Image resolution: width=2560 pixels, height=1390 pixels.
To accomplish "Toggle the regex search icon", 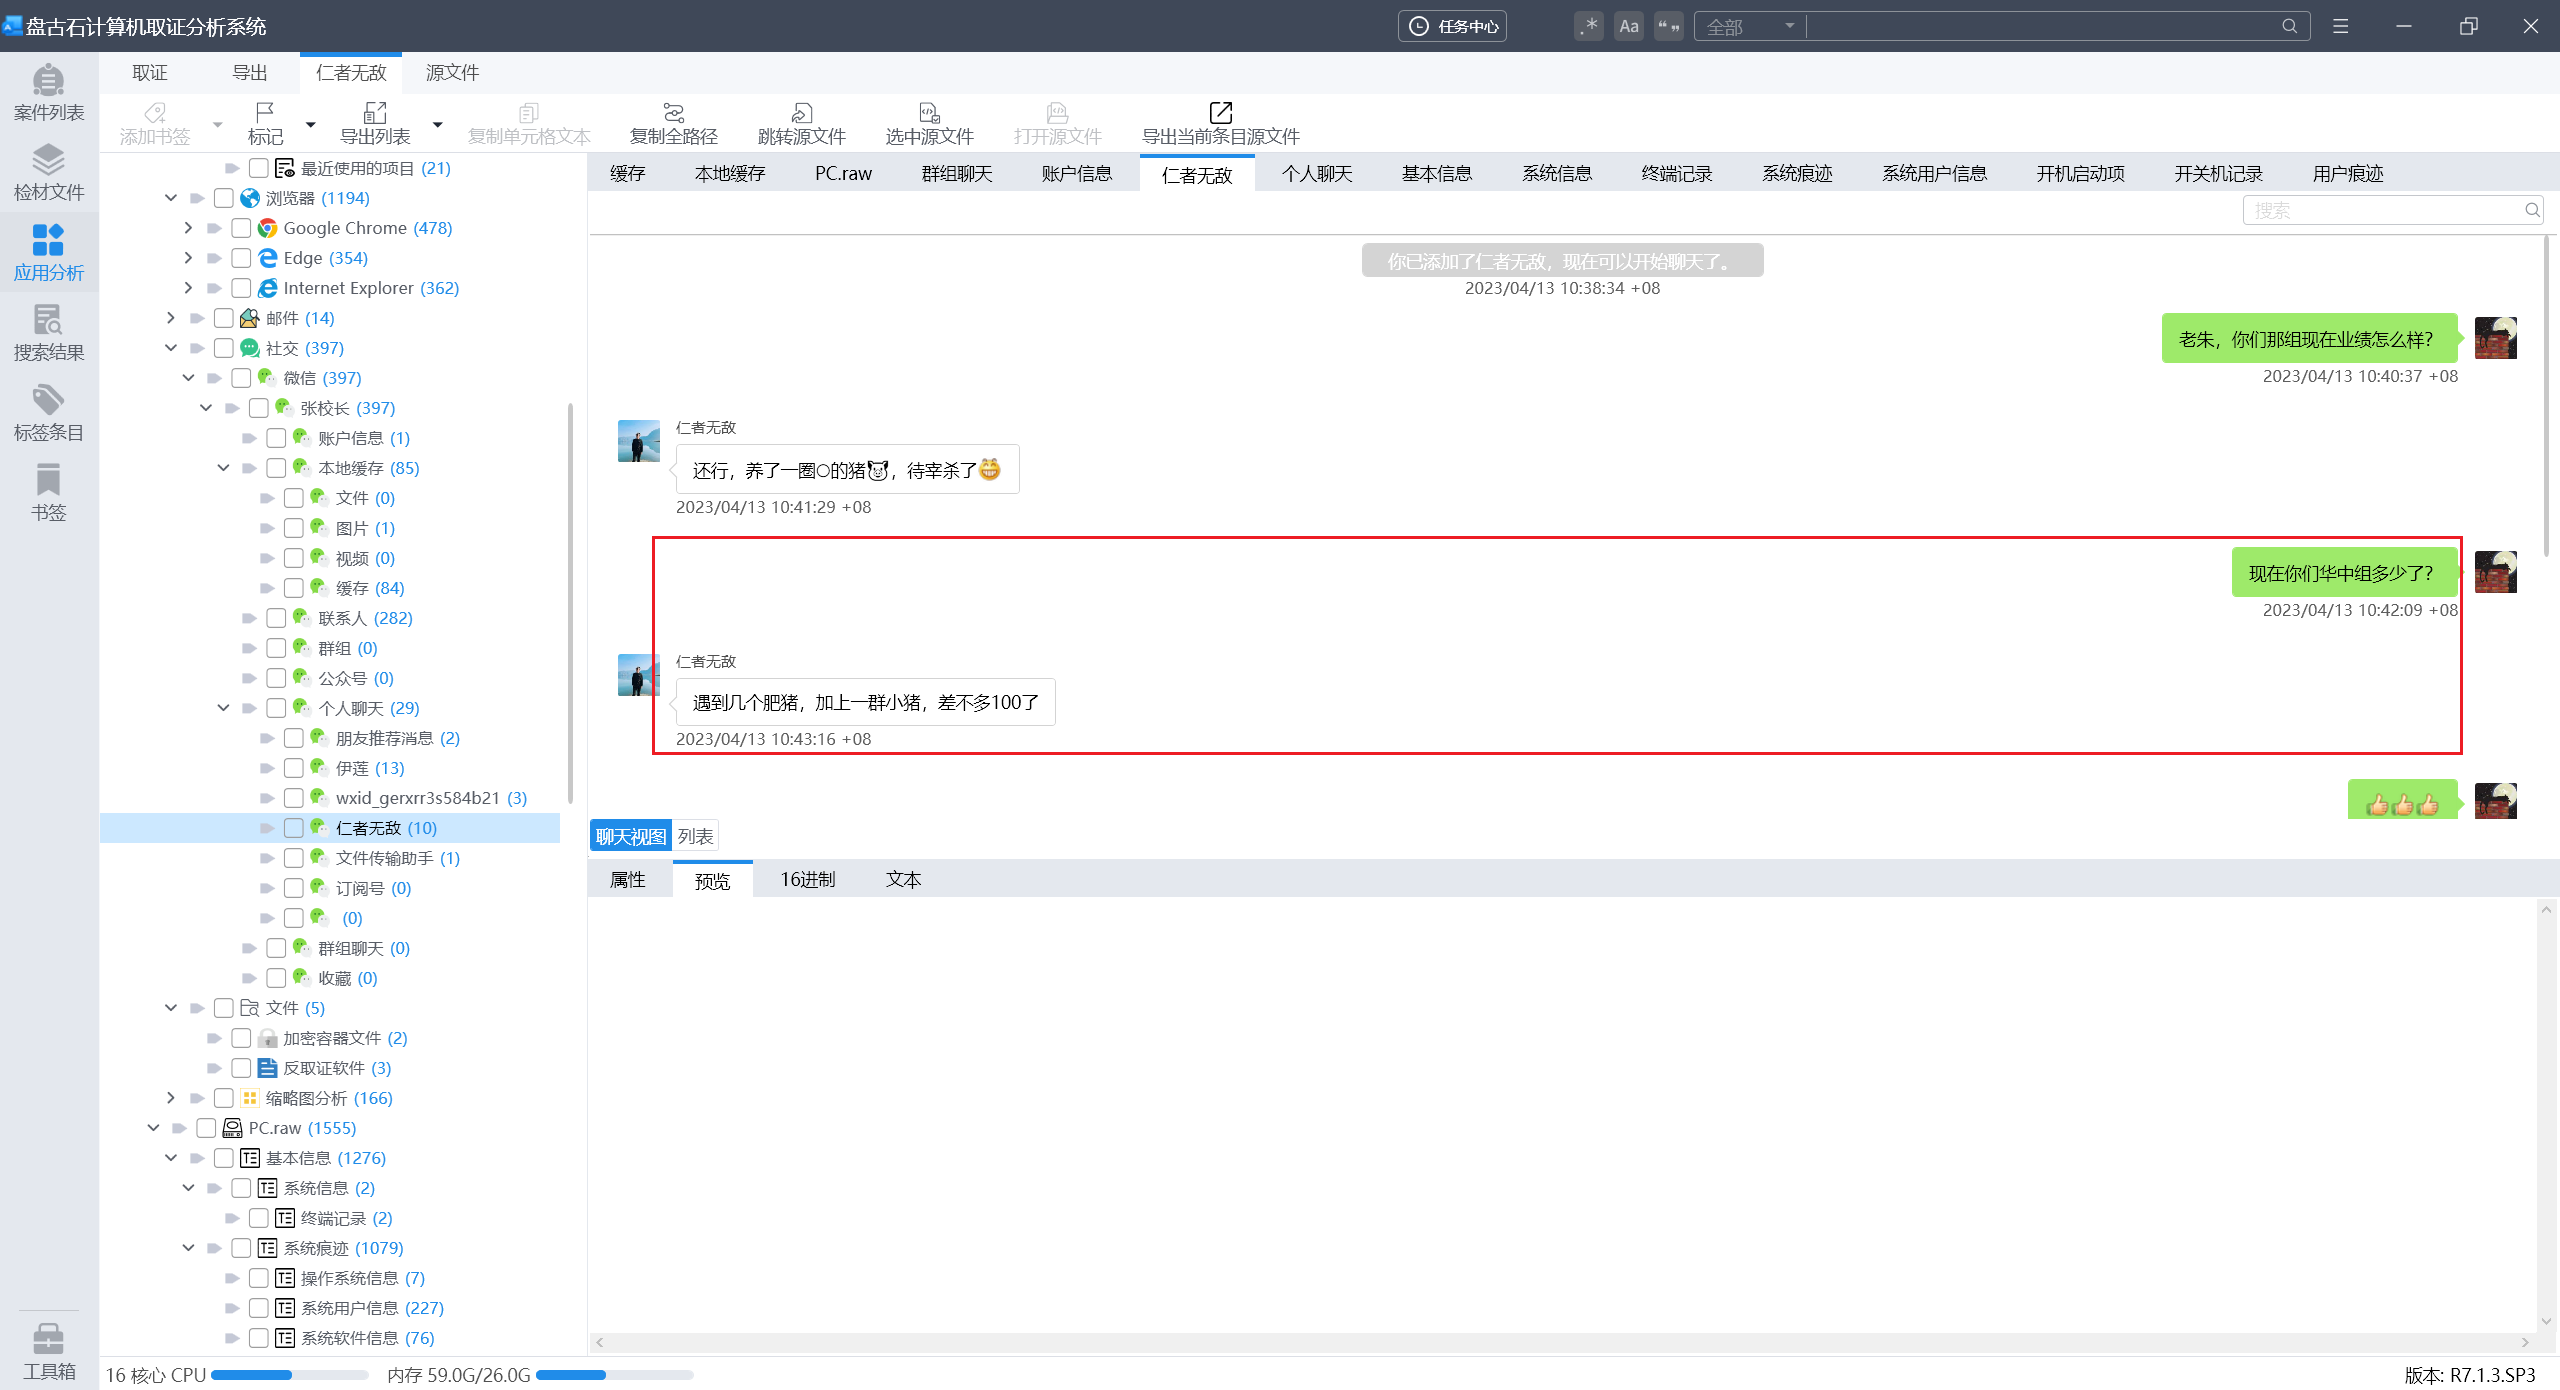I will (1588, 26).
